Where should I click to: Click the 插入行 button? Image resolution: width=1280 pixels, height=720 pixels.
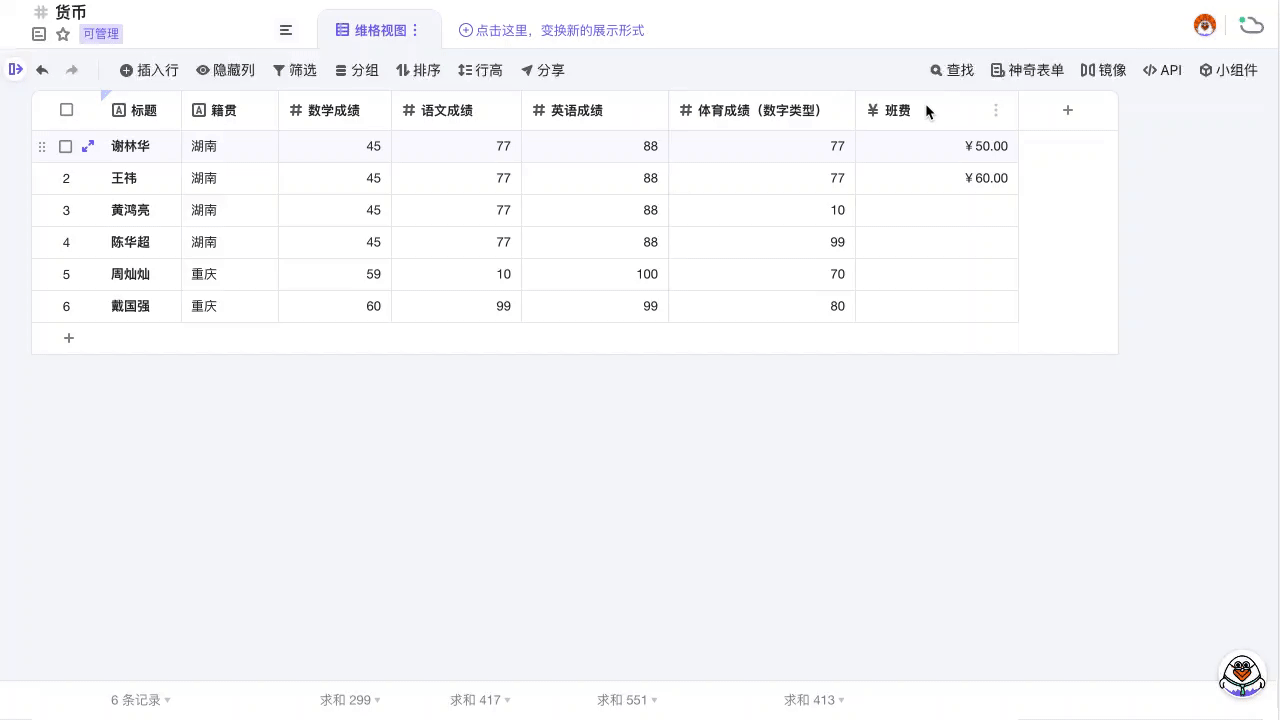click(148, 70)
